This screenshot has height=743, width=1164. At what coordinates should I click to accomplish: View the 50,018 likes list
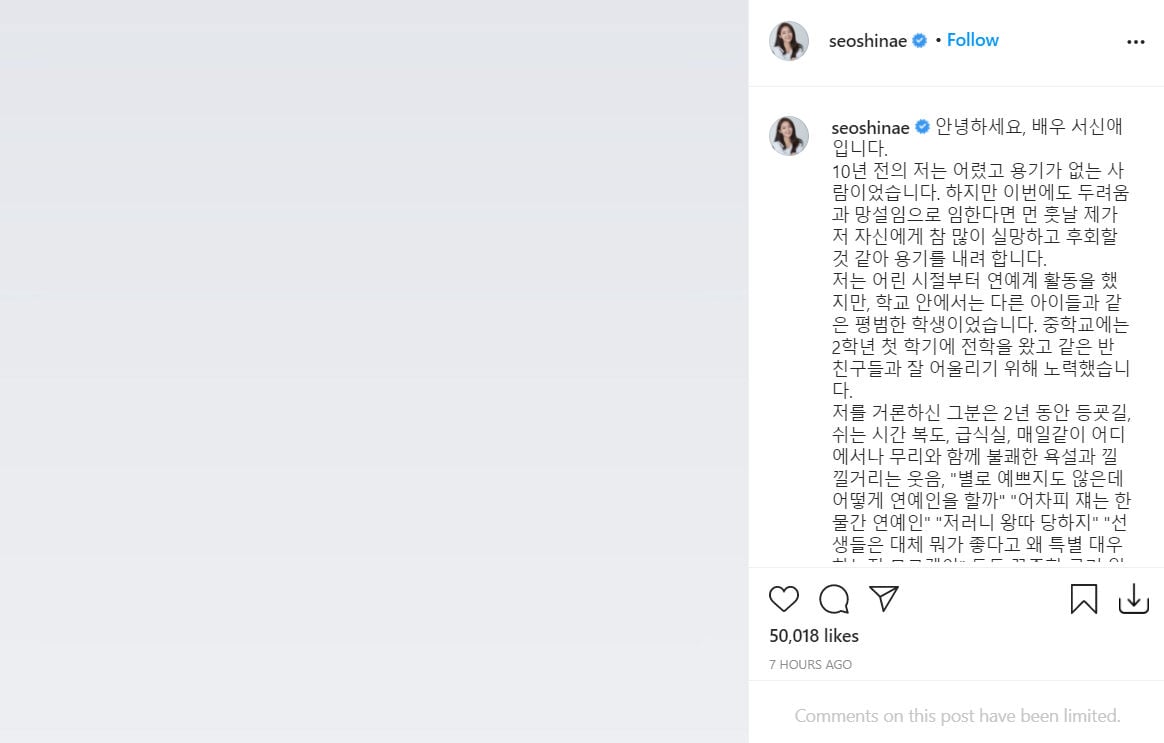[x=814, y=636]
